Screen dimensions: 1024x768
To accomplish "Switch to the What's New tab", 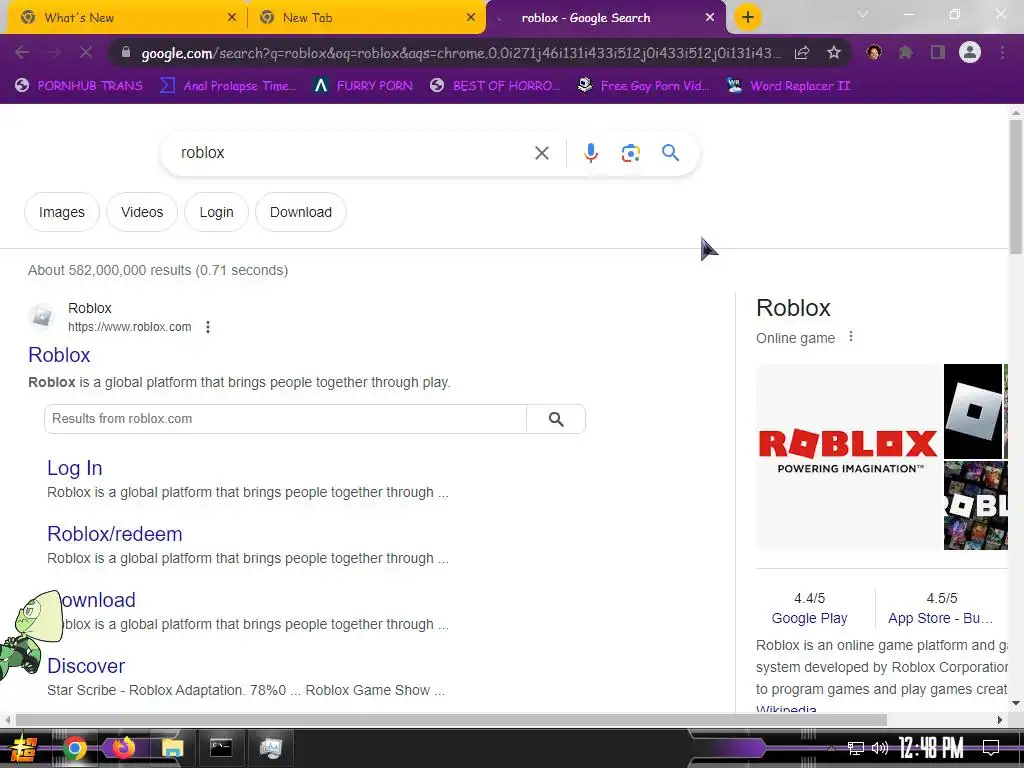I will [123, 18].
